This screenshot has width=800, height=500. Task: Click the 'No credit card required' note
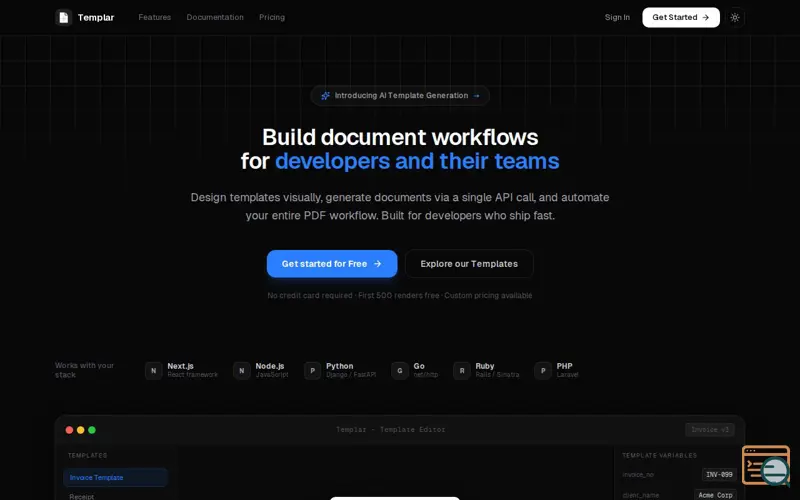310,295
